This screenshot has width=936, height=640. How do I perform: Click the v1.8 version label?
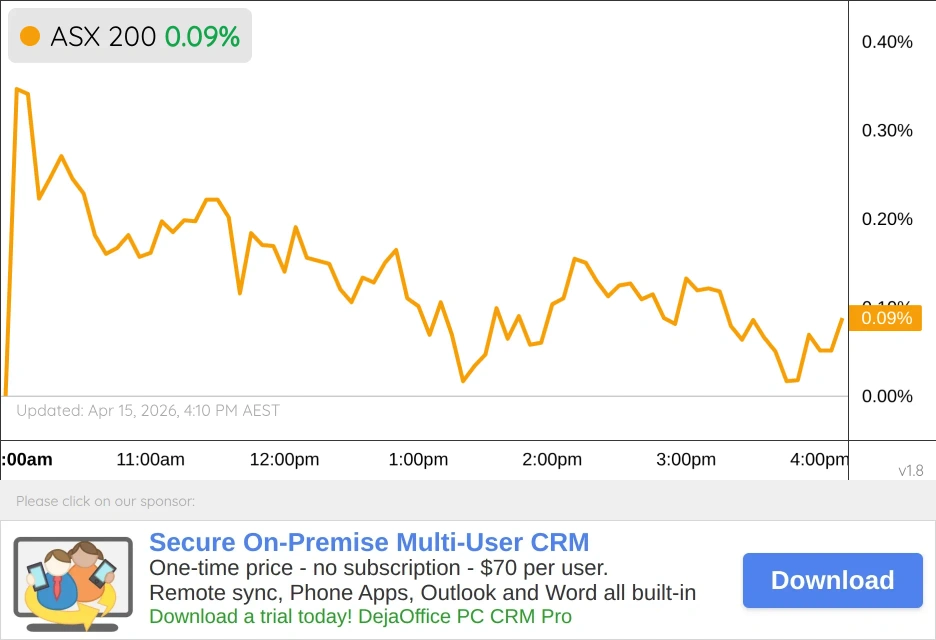click(910, 470)
